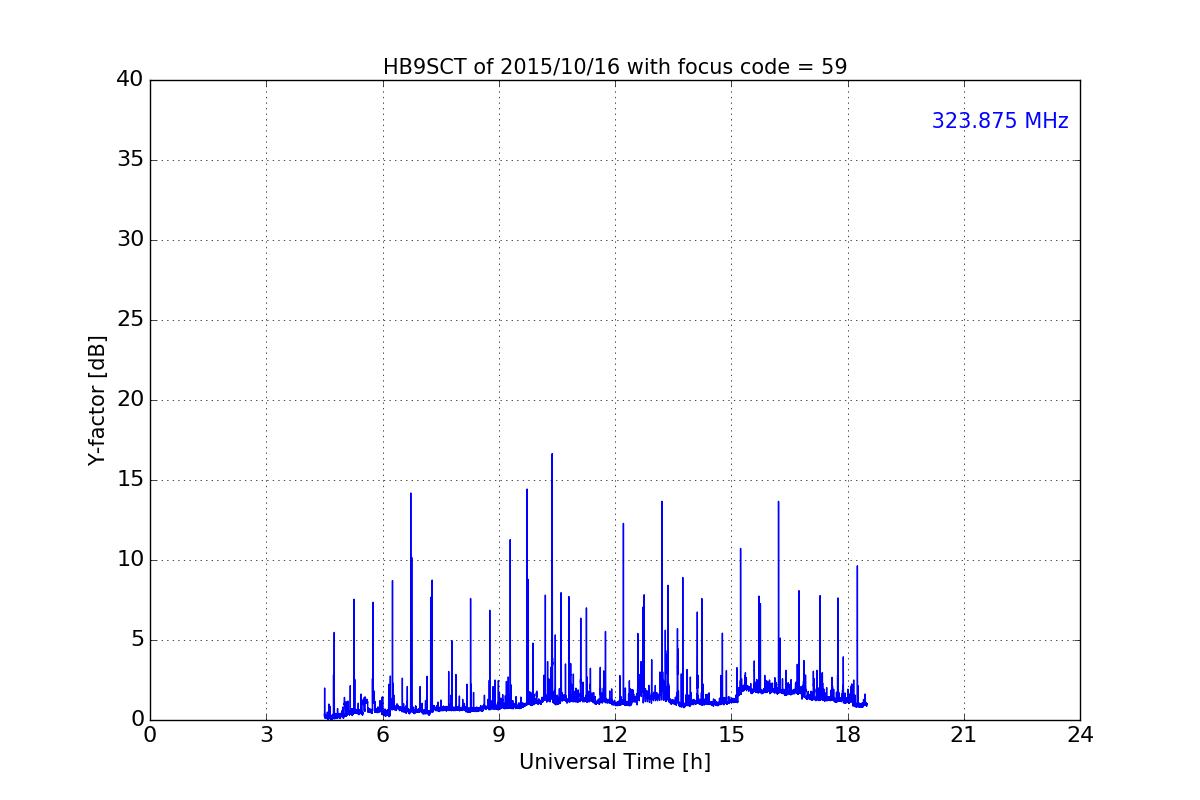Click y-axis tick label '30'
This screenshot has height=800, width=1200.
(x=130, y=240)
